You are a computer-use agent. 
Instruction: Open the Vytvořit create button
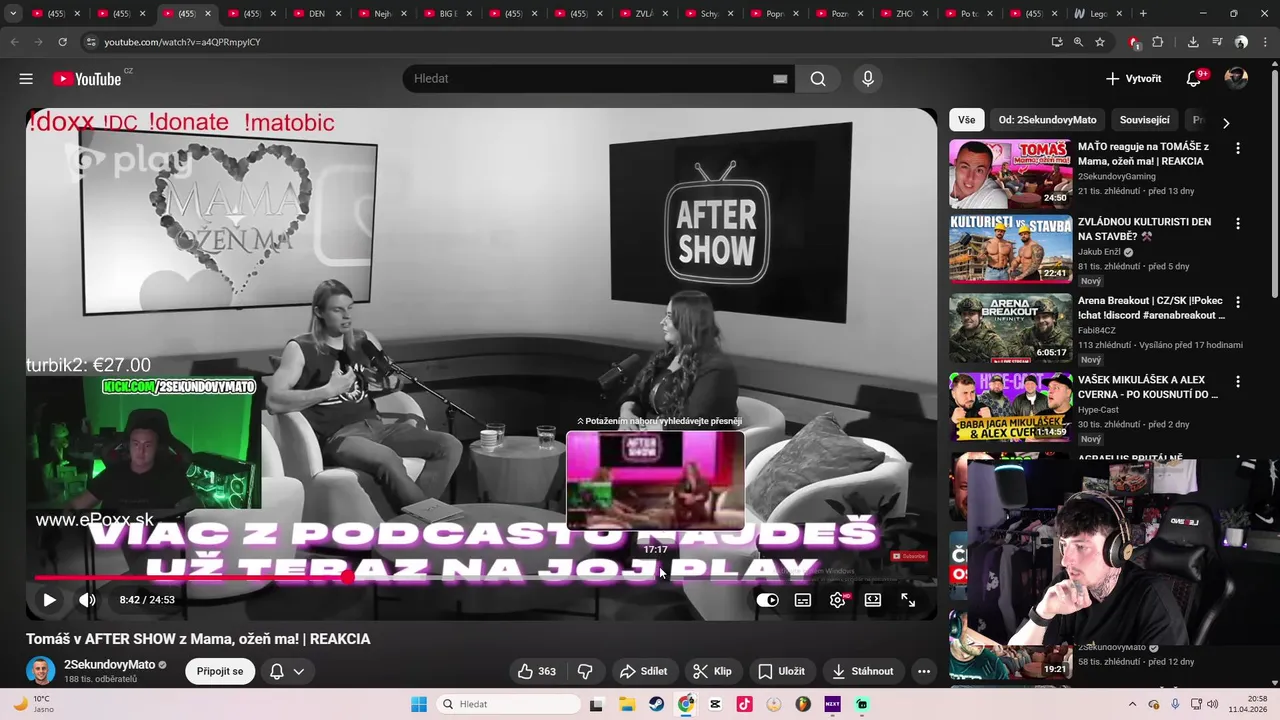tap(1134, 79)
